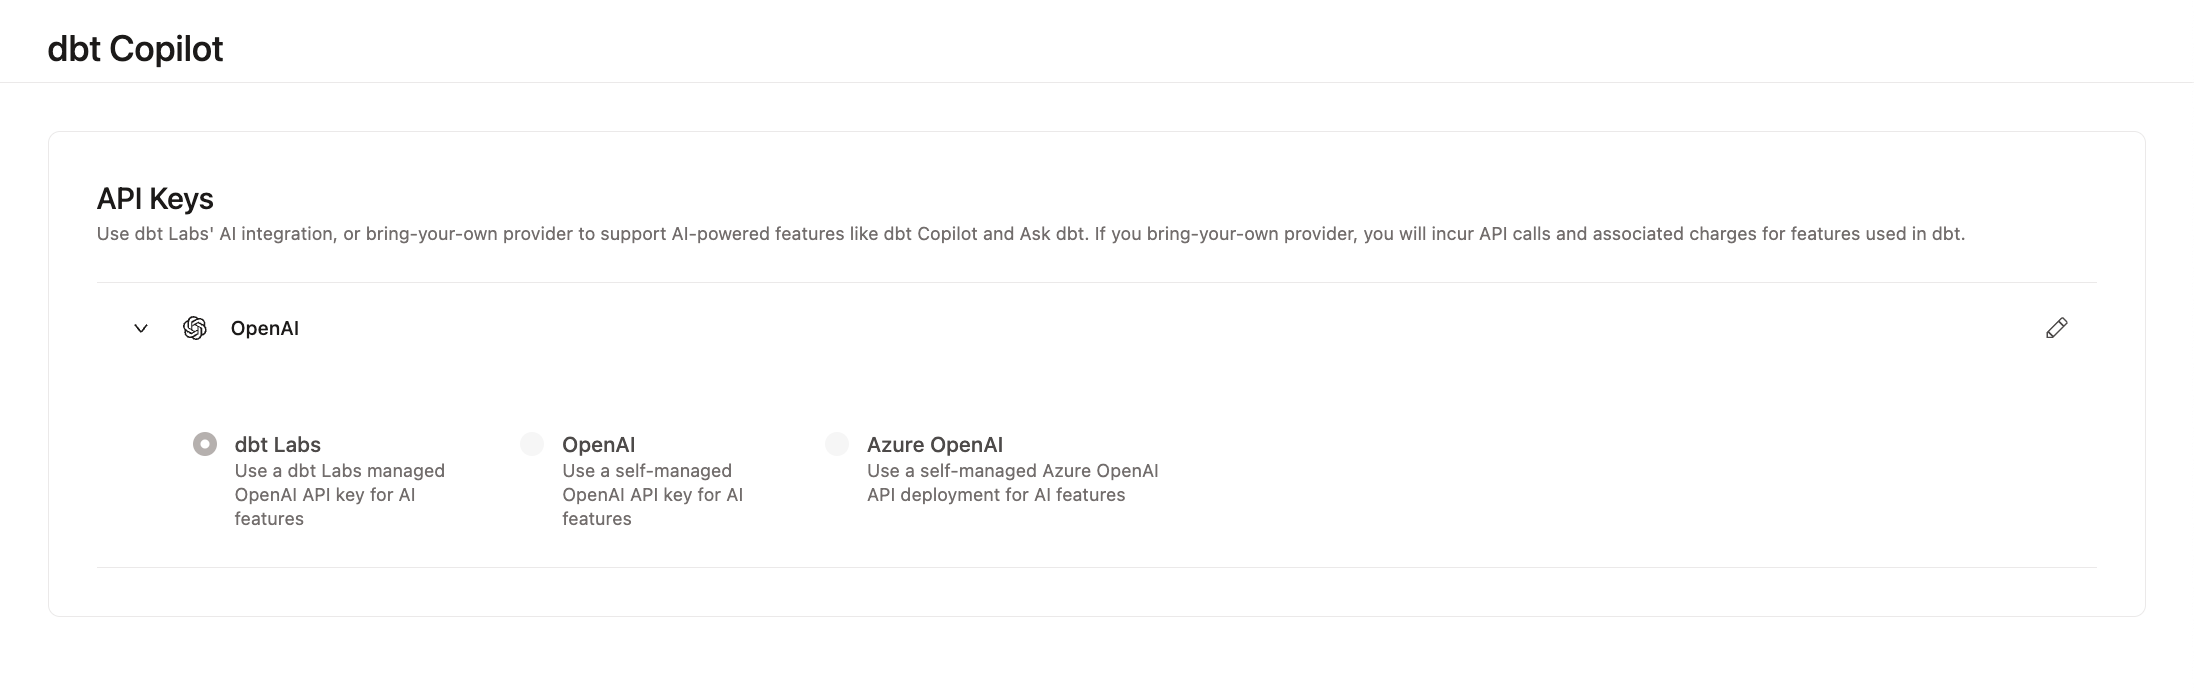
Task: Select Azure OpenAI as the provider
Action: [x=836, y=443]
